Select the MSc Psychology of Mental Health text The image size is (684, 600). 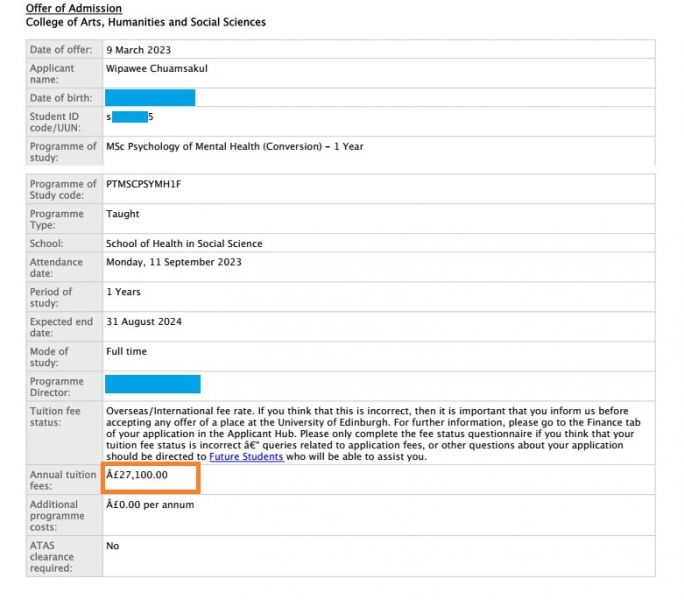click(234, 146)
